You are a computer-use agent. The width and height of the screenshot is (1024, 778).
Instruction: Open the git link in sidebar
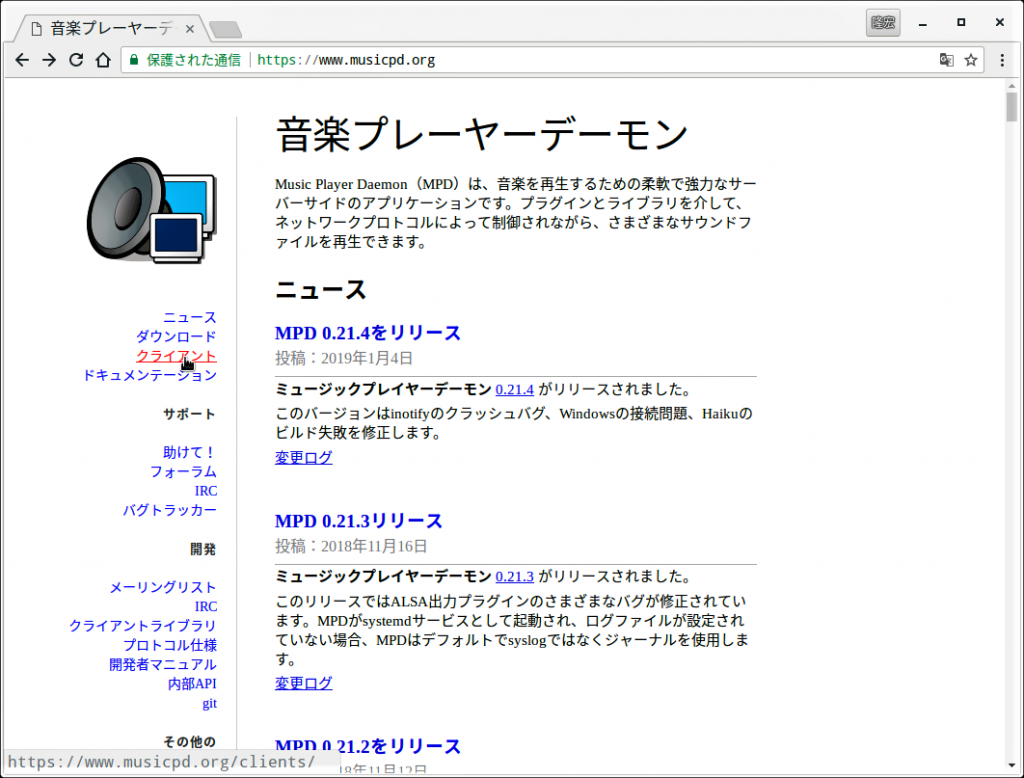[210, 704]
